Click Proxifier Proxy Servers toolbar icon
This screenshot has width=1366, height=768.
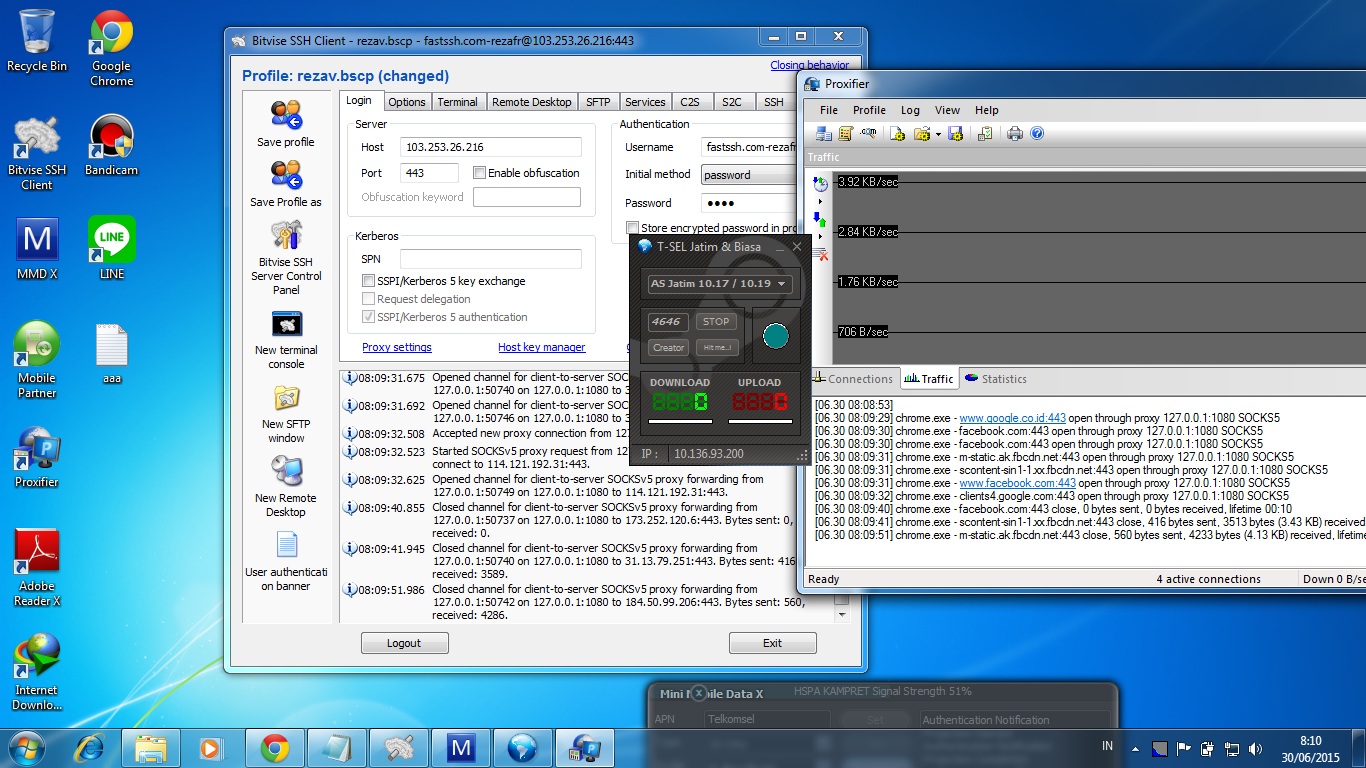point(824,134)
